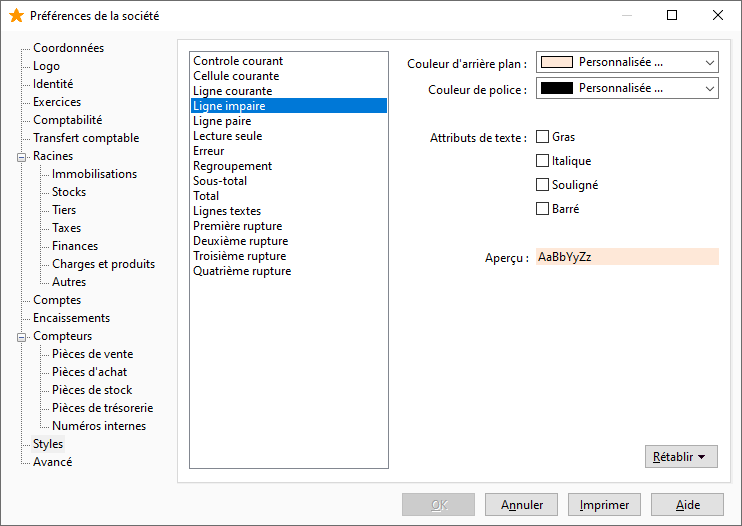Toggle the Souligné text attribute
Viewport: 742px width, 526px height.
coord(542,184)
